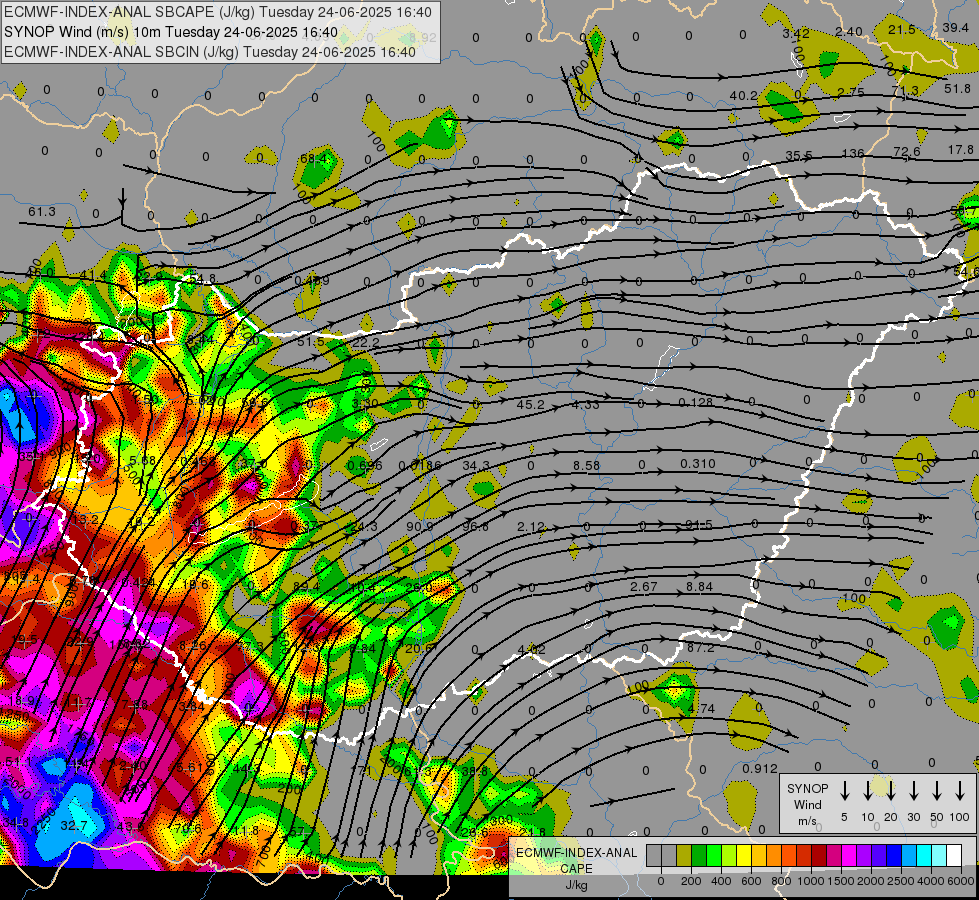Viewport: 979px width, 900px height.
Task: Click the map value 2.67
Action: pyautogui.click(x=644, y=586)
